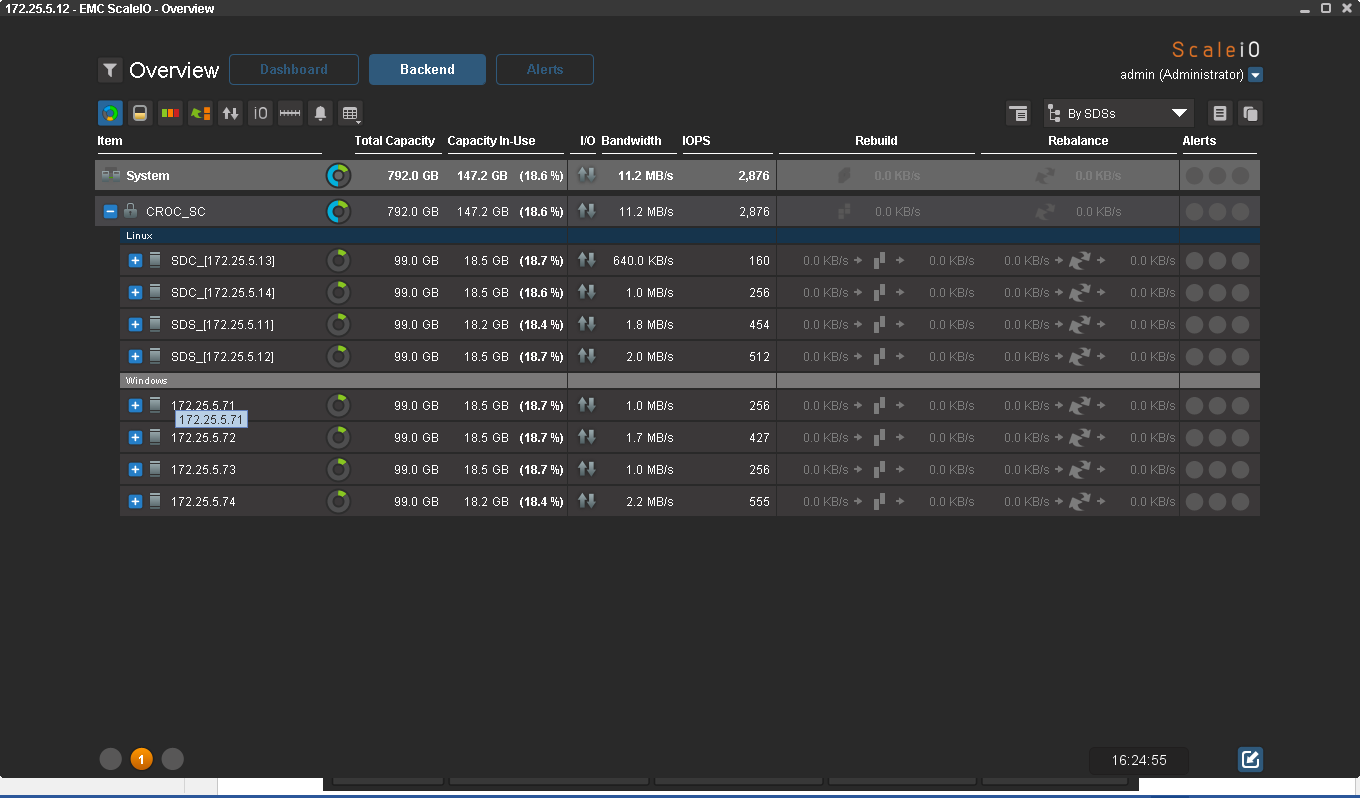Click the collapse-all rows toolbar icon
Image resolution: width=1360 pixels, height=798 pixels.
click(1018, 113)
